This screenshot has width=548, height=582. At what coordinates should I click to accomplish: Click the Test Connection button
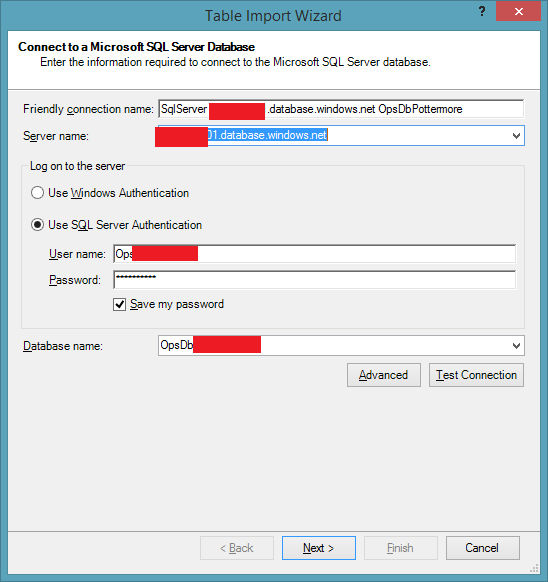click(476, 375)
